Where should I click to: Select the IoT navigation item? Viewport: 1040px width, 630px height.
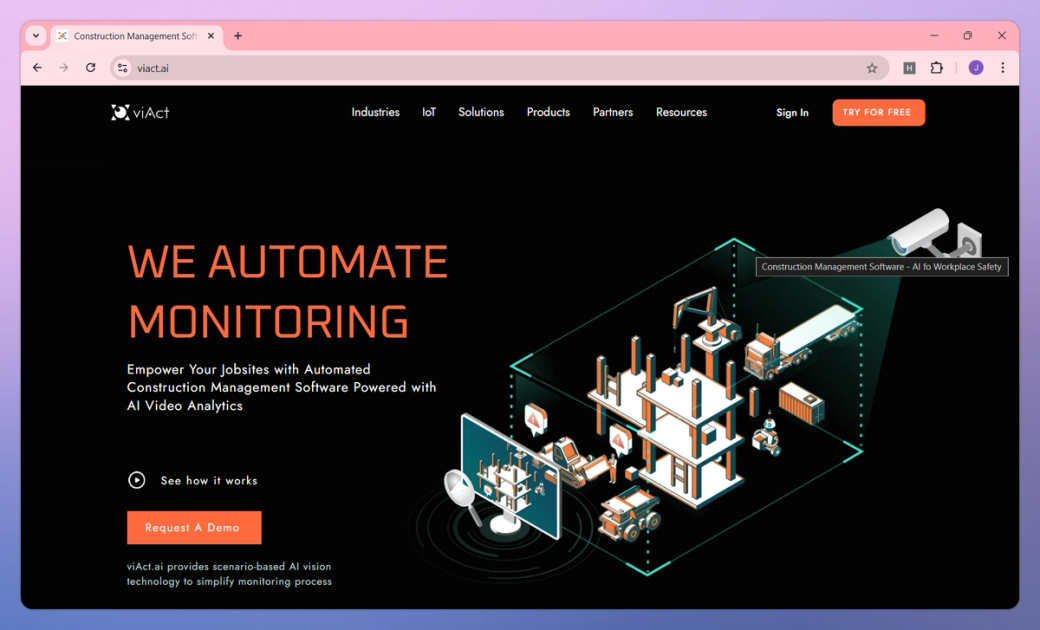pos(428,112)
